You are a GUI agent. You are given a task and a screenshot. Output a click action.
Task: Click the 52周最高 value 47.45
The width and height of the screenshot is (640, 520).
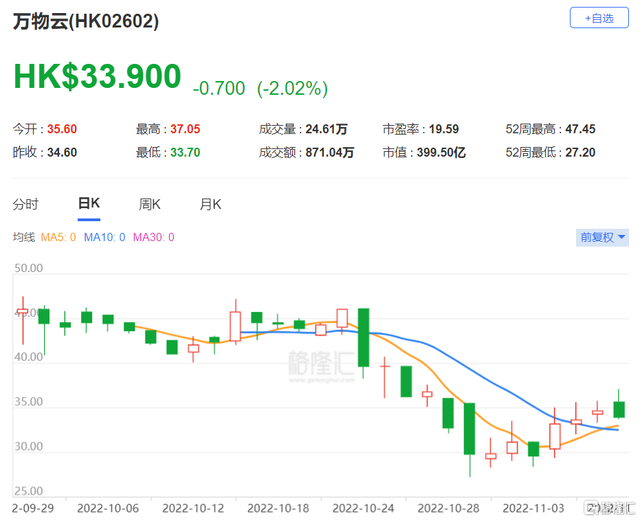click(580, 129)
